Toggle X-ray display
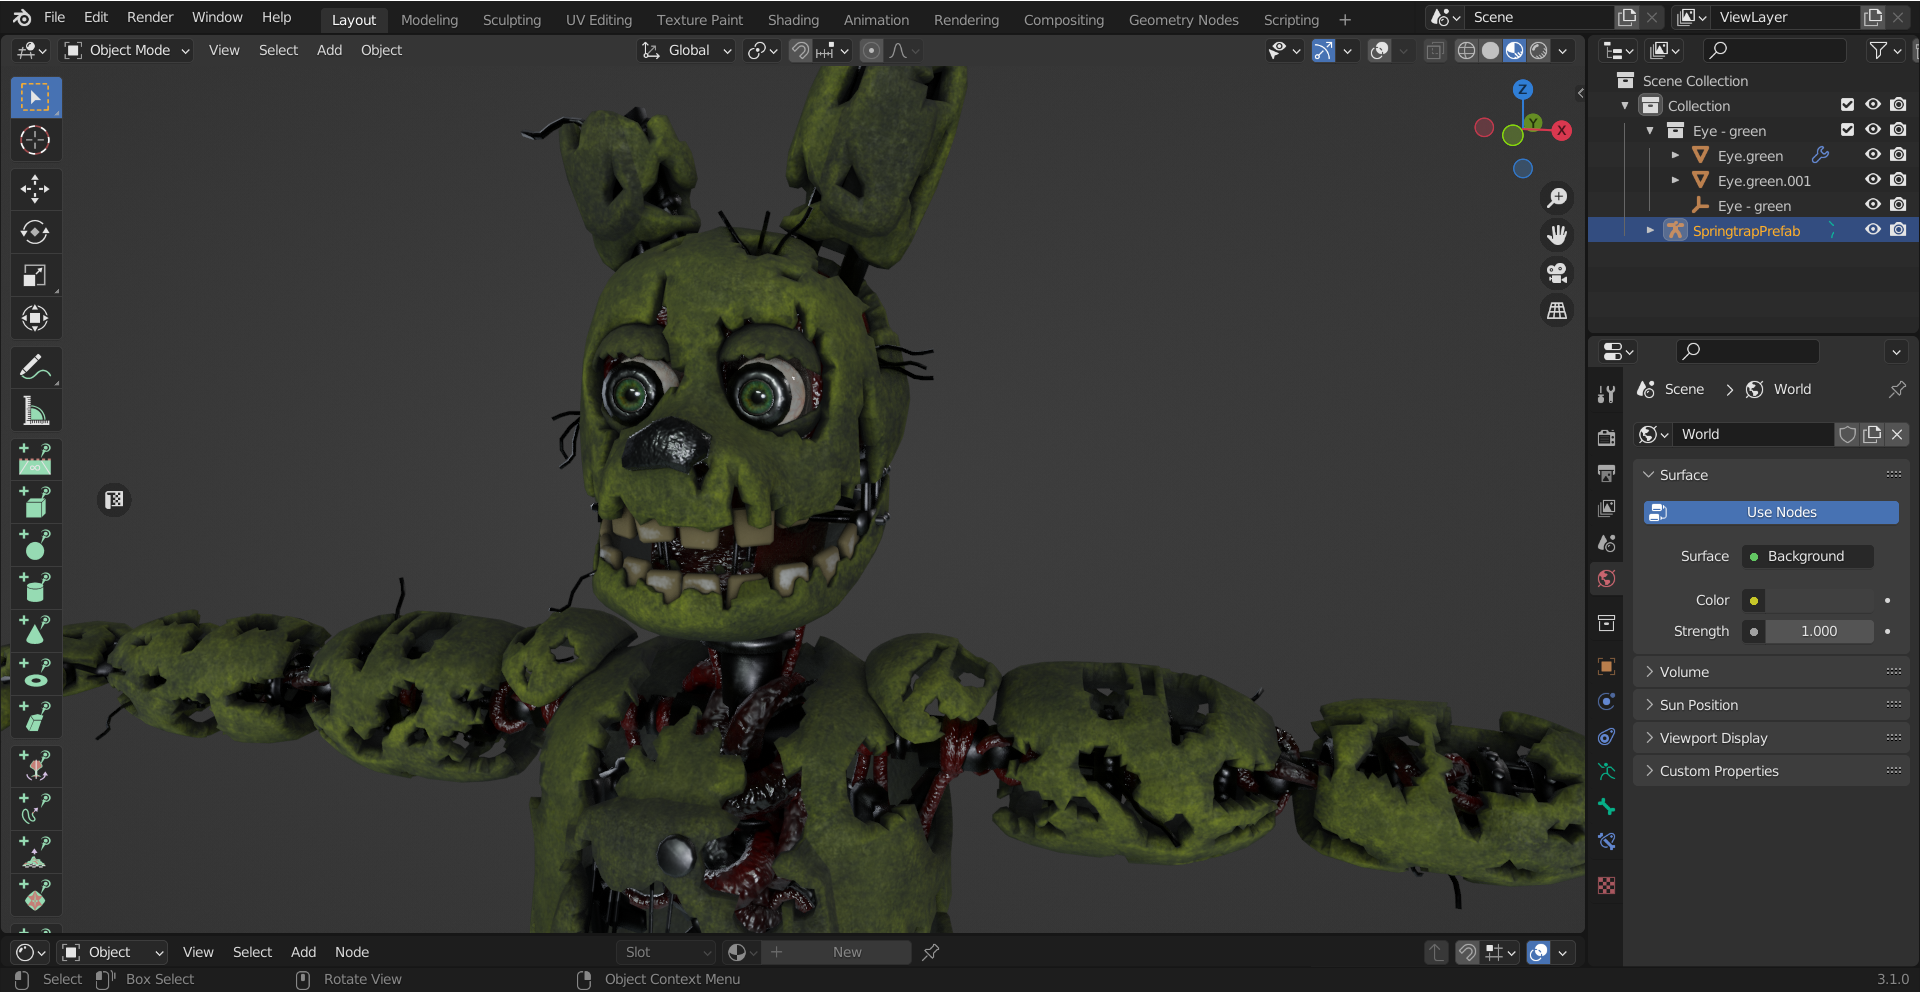 coord(1435,50)
